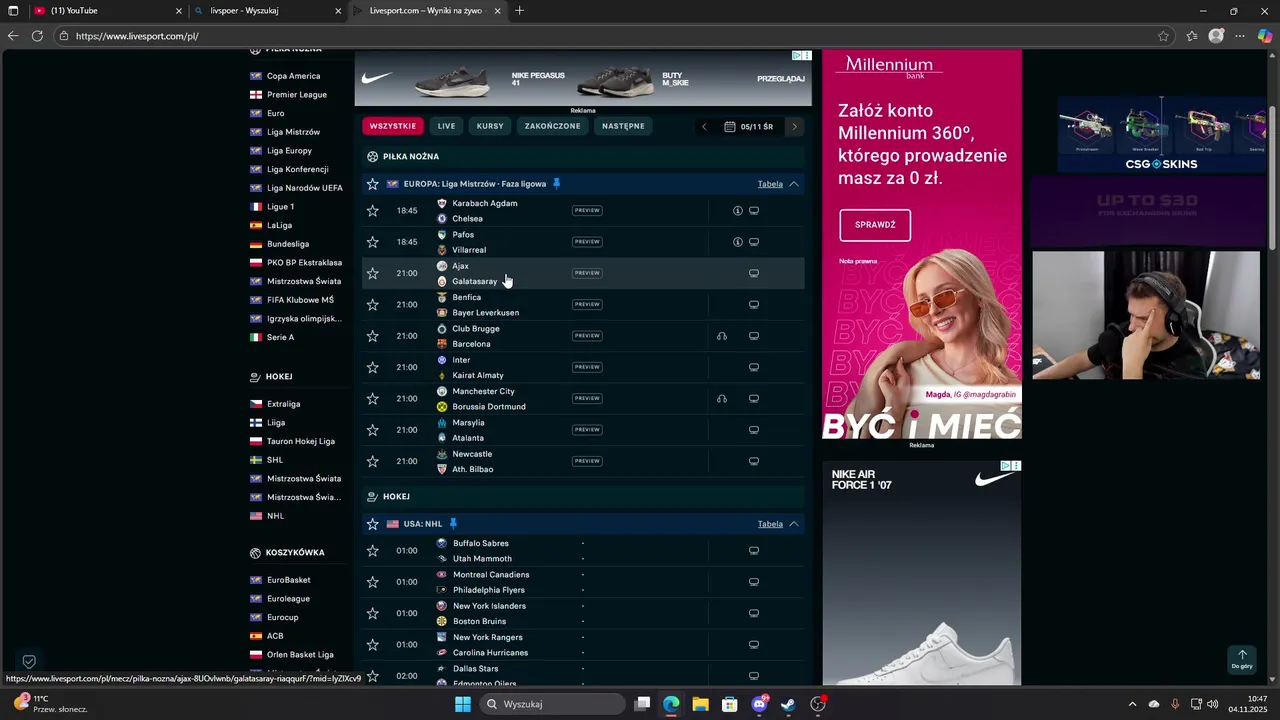Click the audio headphones icon for Club Brugge match
The width and height of the screenshot is (1280, 720).
[x=722, y=336]
